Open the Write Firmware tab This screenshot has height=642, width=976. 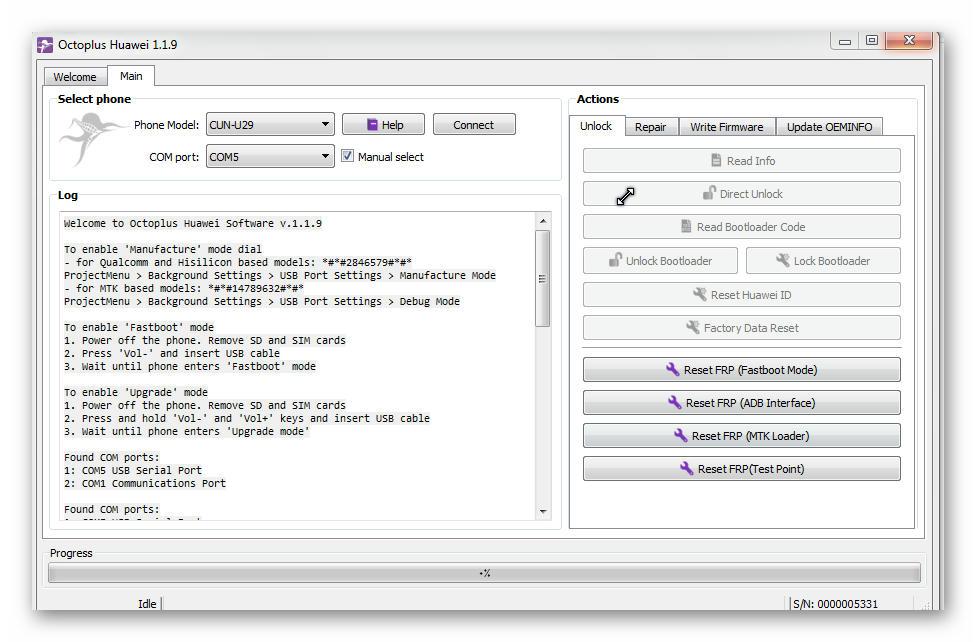[x=727, y=127]
